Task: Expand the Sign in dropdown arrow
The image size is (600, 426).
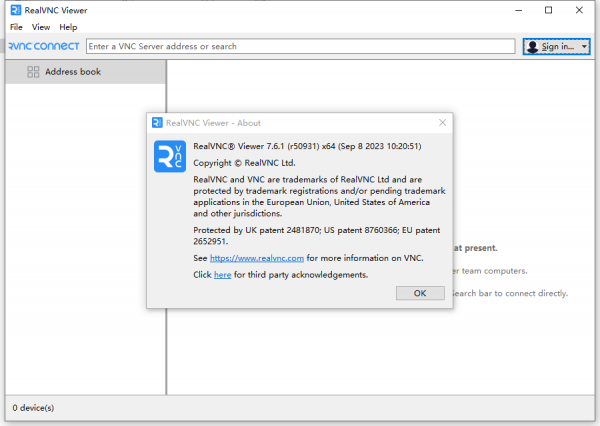Action: (584, 47)
